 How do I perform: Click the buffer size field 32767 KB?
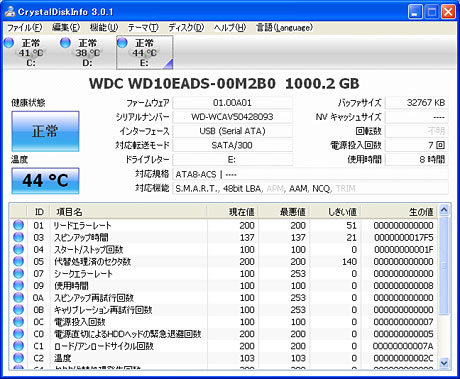(416, 103)
